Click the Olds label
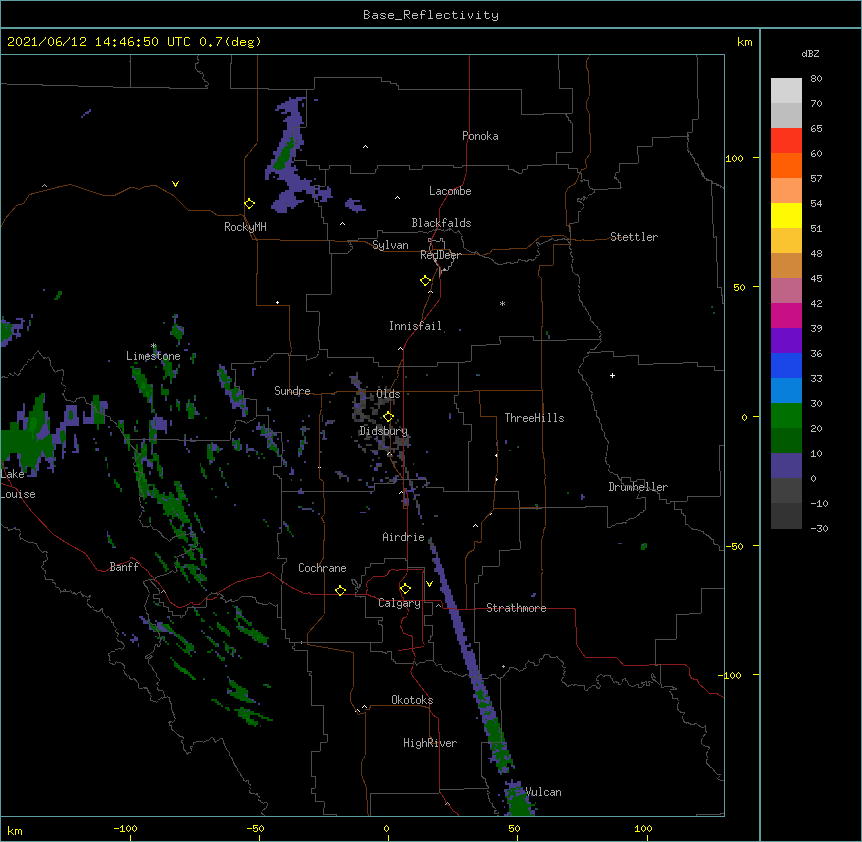 388,394
